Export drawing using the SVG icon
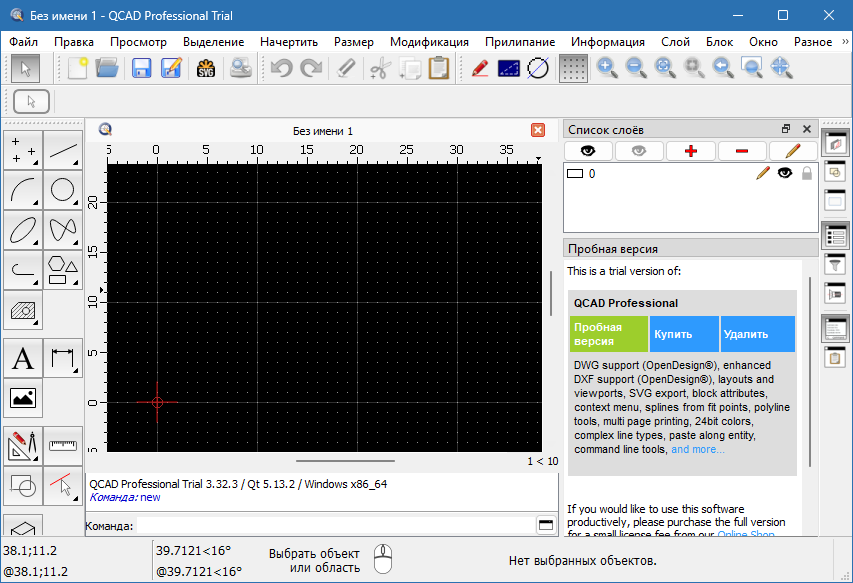The image size is (853, 583). [x=206, y=69]
